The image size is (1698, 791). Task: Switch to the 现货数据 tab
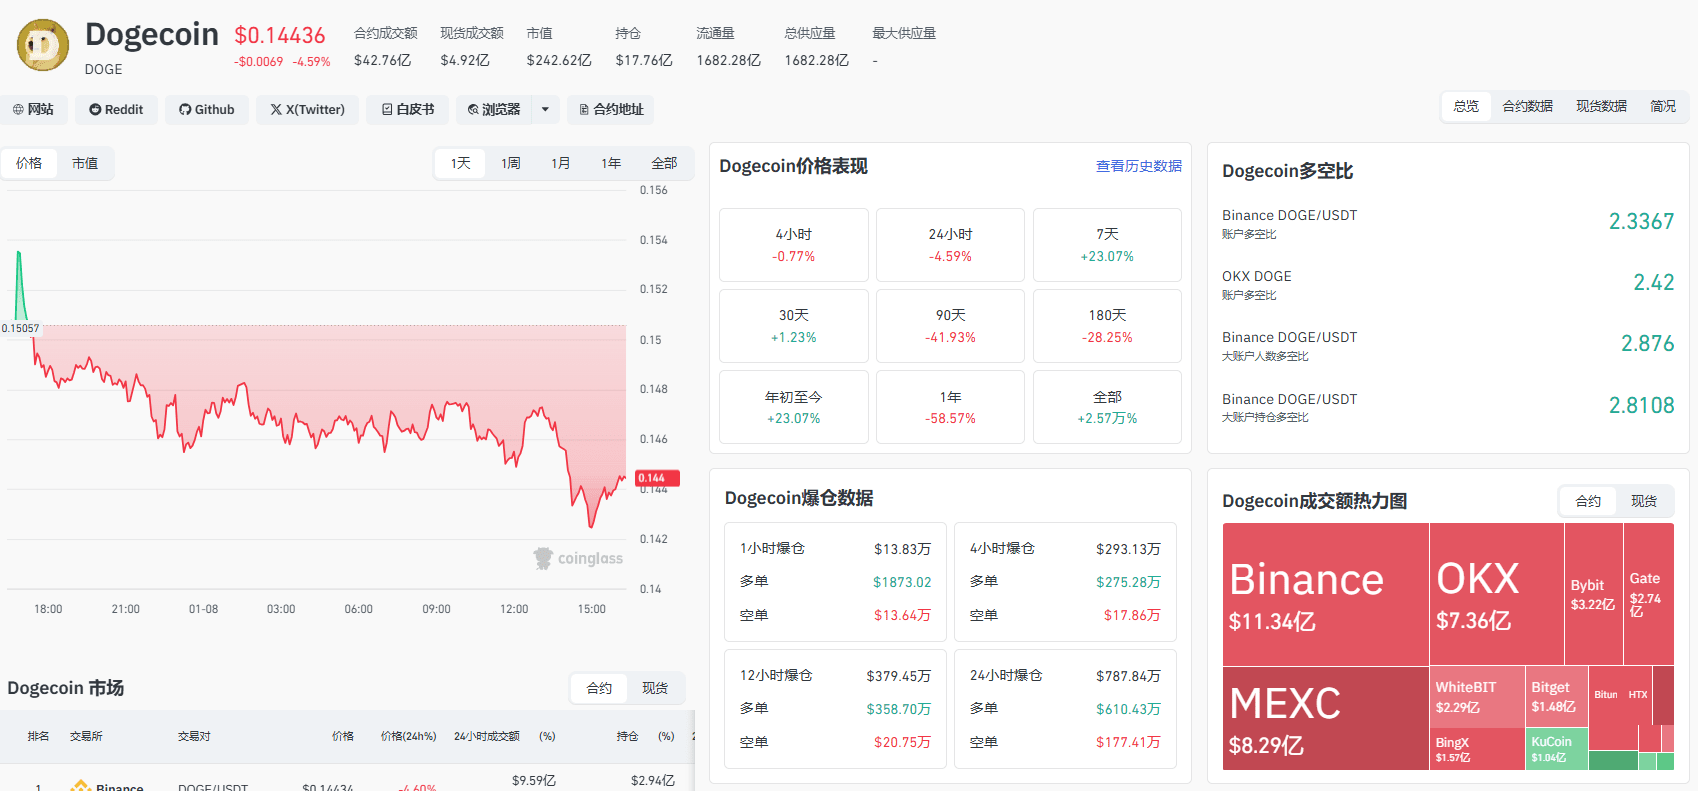(1602, 106)
